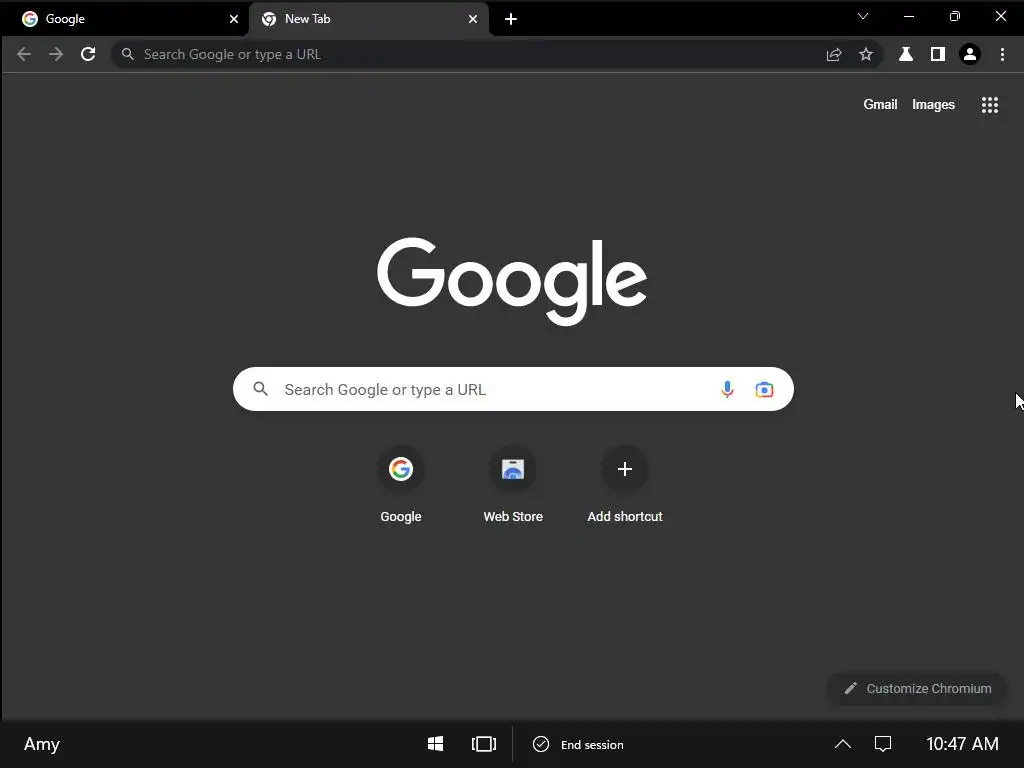Restore down the browser window
The image size is (1024, 768).
click(955, 16)
